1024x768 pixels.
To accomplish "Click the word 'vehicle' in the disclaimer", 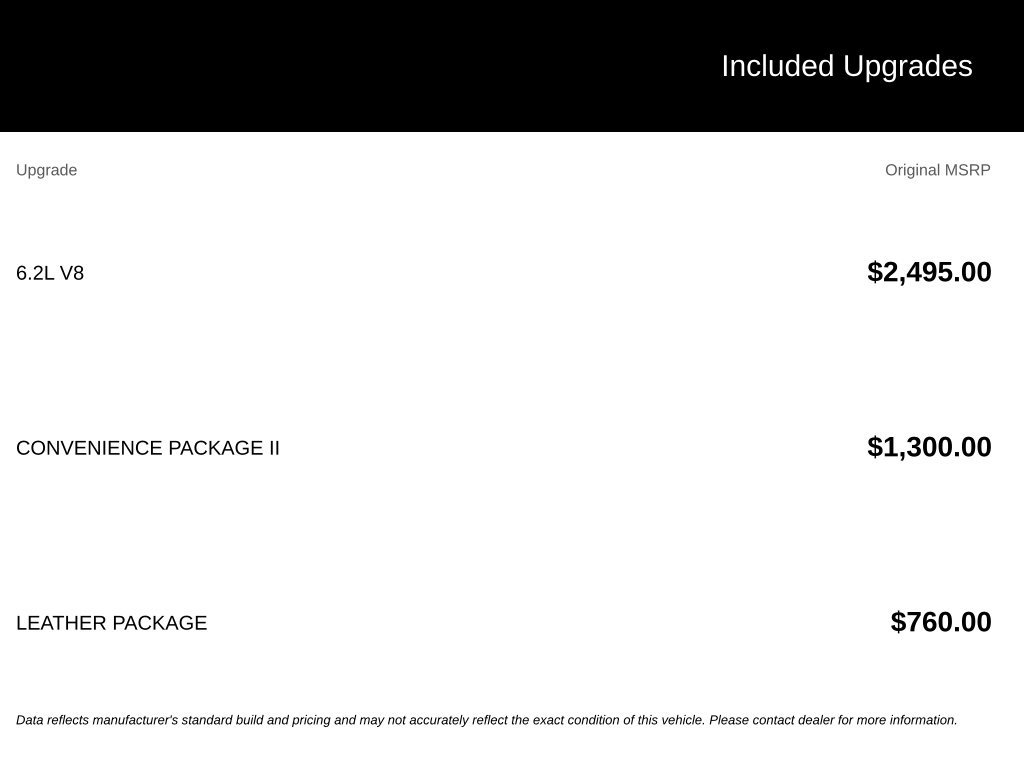I will tap(683, 720).
